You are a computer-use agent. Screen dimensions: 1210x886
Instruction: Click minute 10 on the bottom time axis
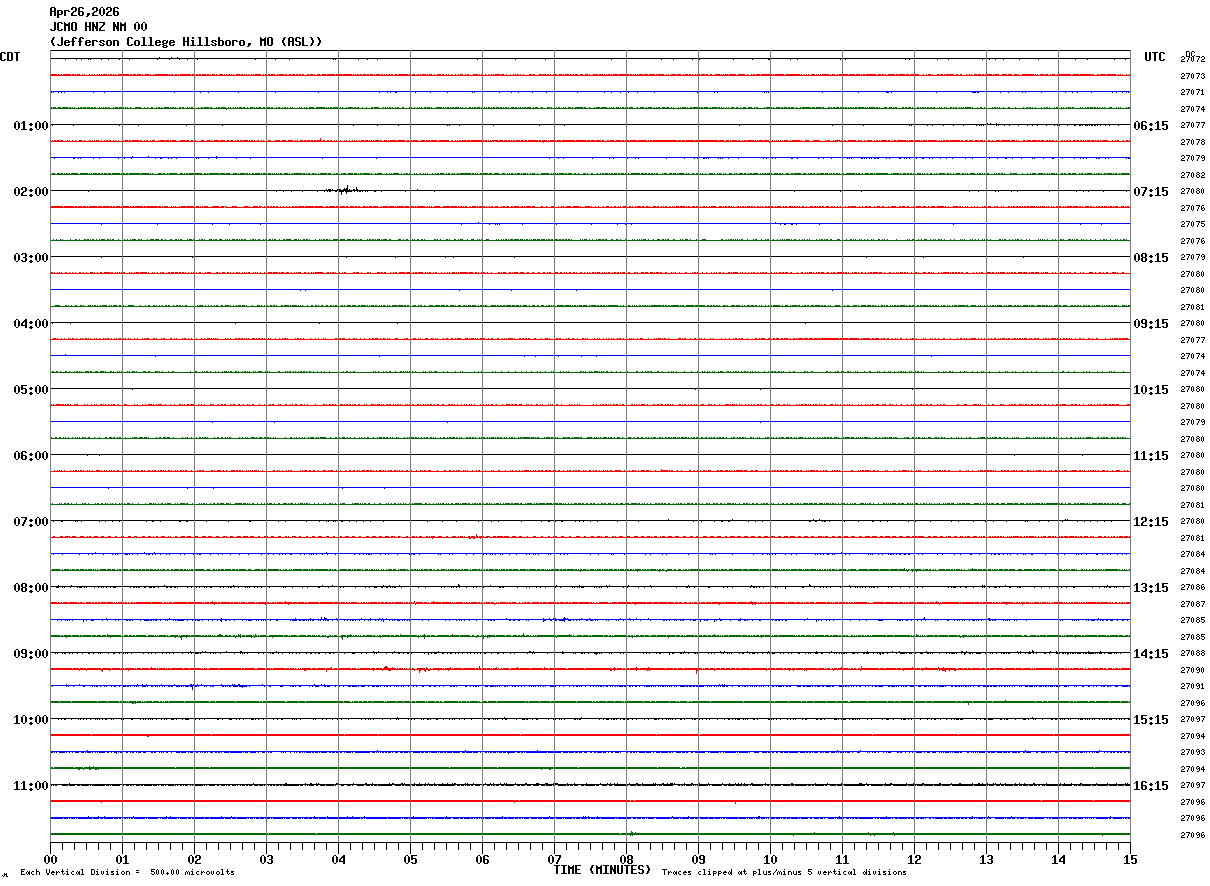(x=771, y=859)
